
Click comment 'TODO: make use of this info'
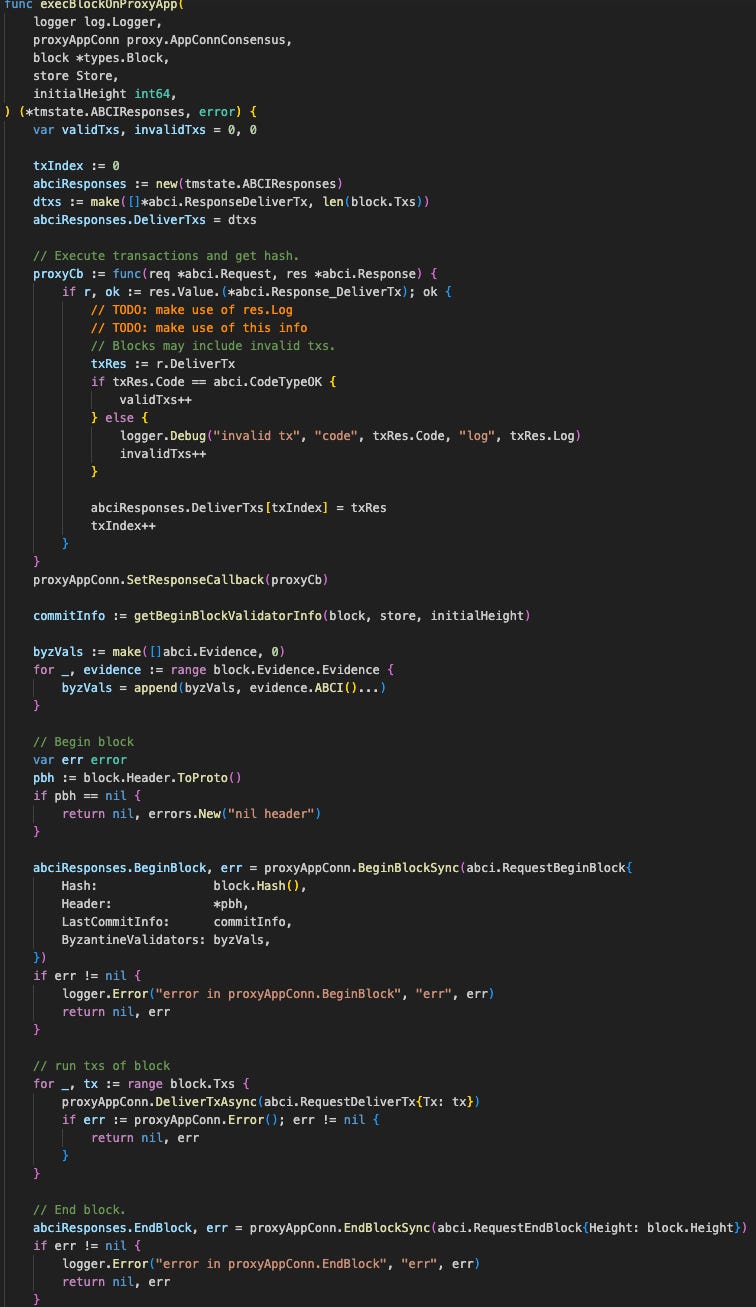click(199, 327)
